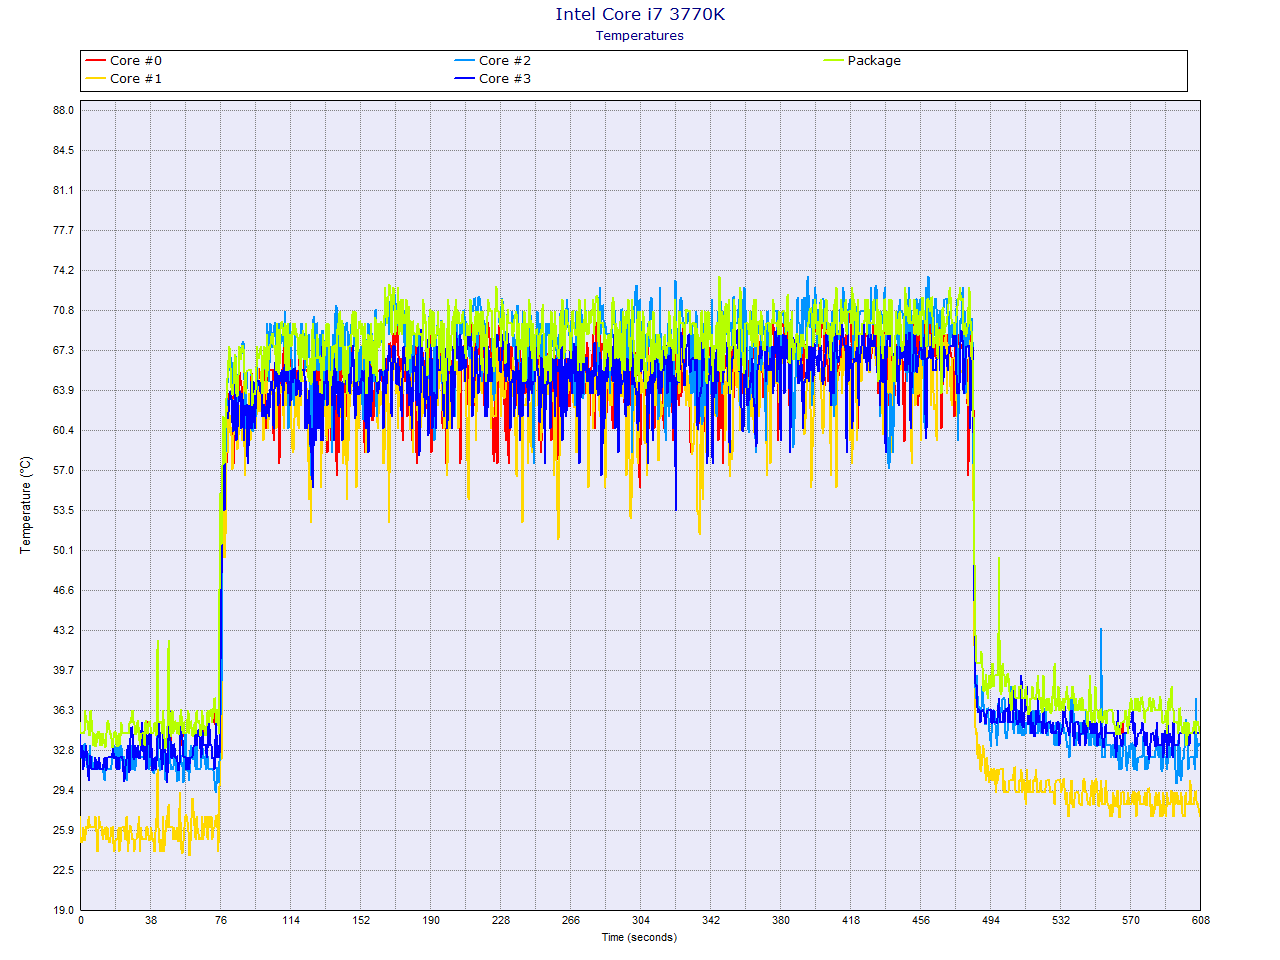The height and width of the screenshot is (960, 1280).
Task: Click the 36.3 y-axis value
Action: coord(63,710)
